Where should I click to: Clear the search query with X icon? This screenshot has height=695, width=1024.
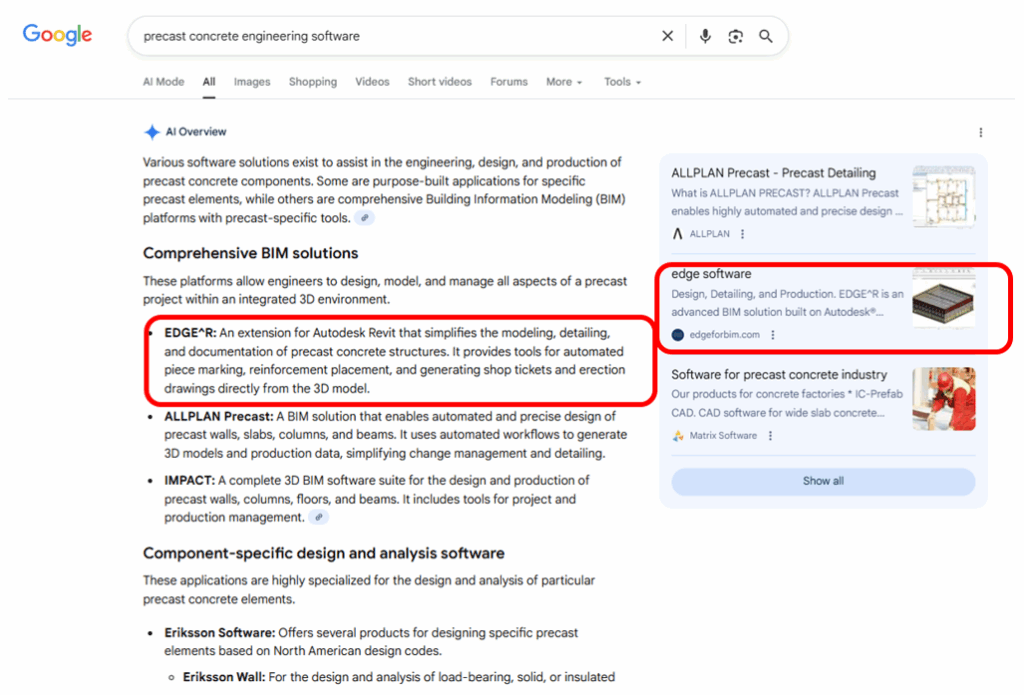(x=667, y=36)
